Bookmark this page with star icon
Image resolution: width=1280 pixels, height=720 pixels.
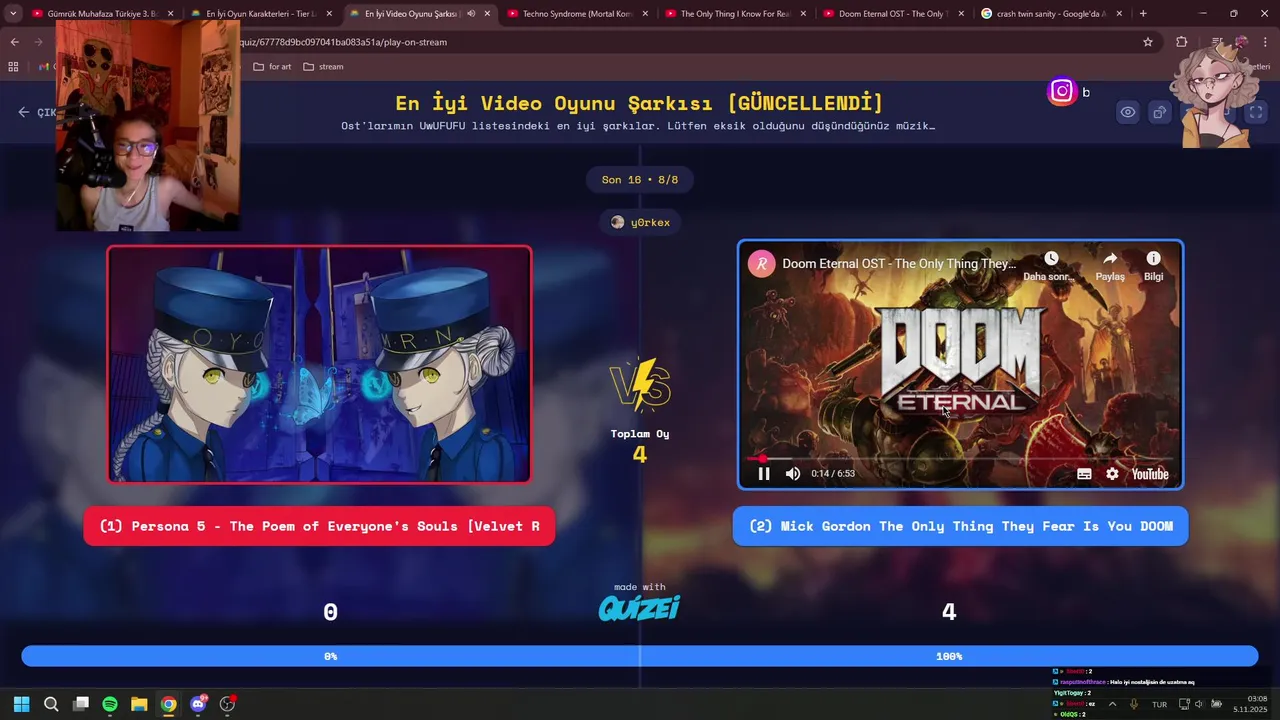(1148, 42)
